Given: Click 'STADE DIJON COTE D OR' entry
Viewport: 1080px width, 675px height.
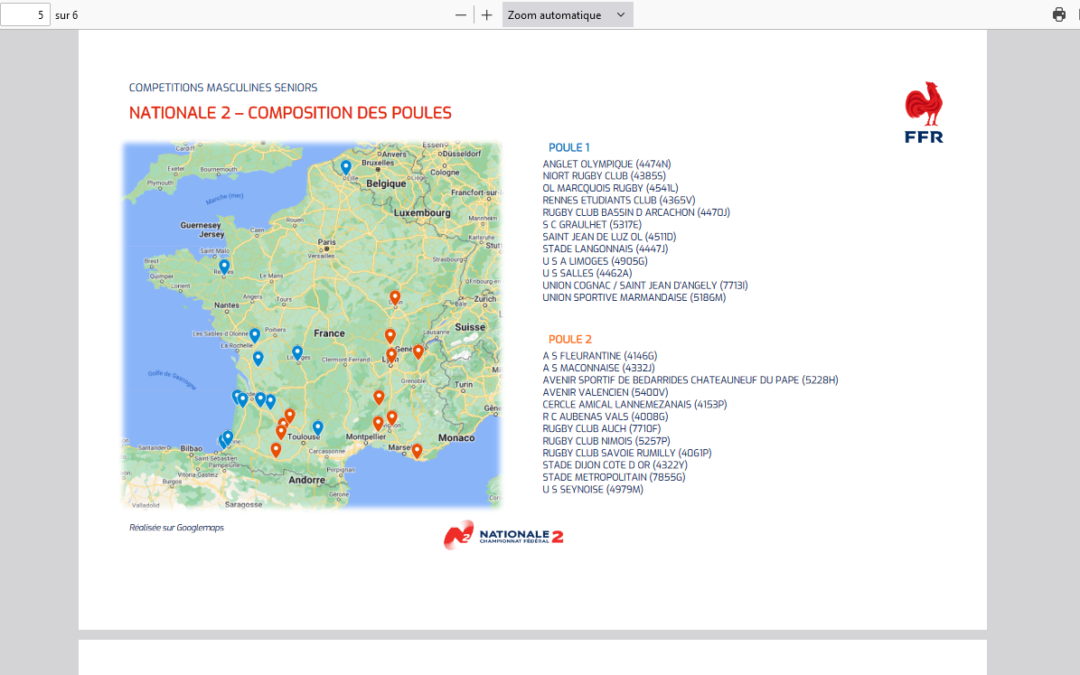Looking at the screenshot, I should coord(615,465).
